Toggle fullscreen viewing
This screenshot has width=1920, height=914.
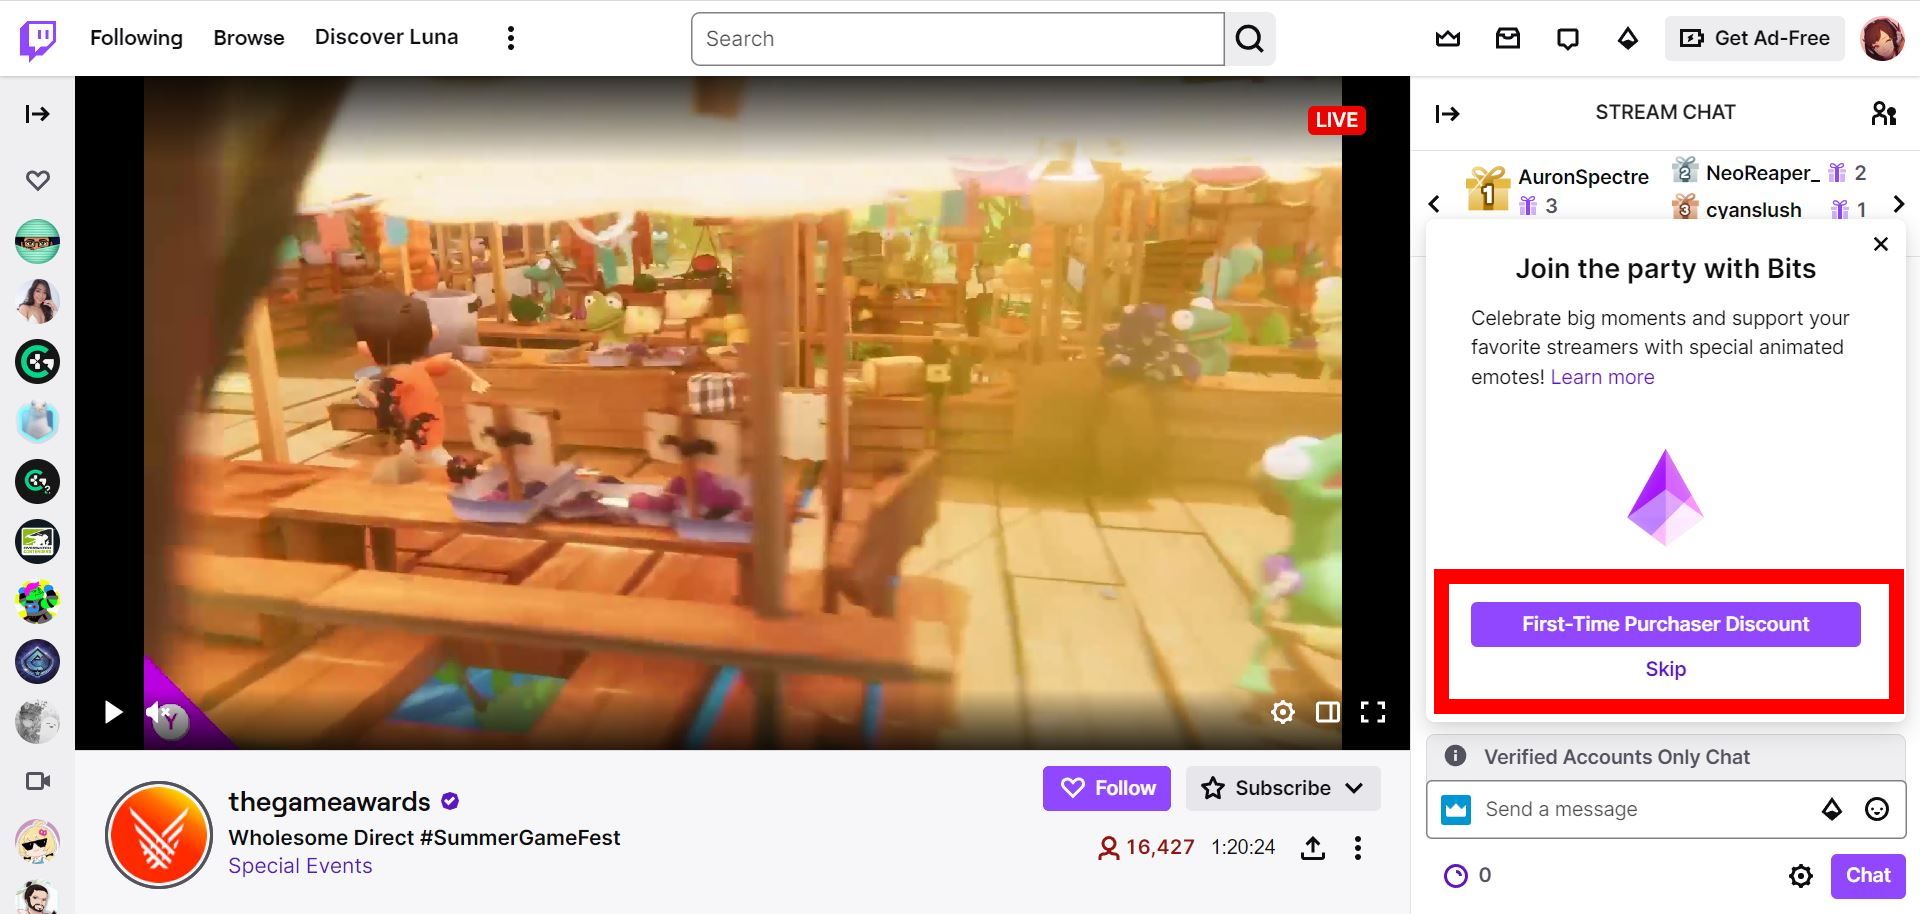pyautogui.click(x=1373, y=712)
